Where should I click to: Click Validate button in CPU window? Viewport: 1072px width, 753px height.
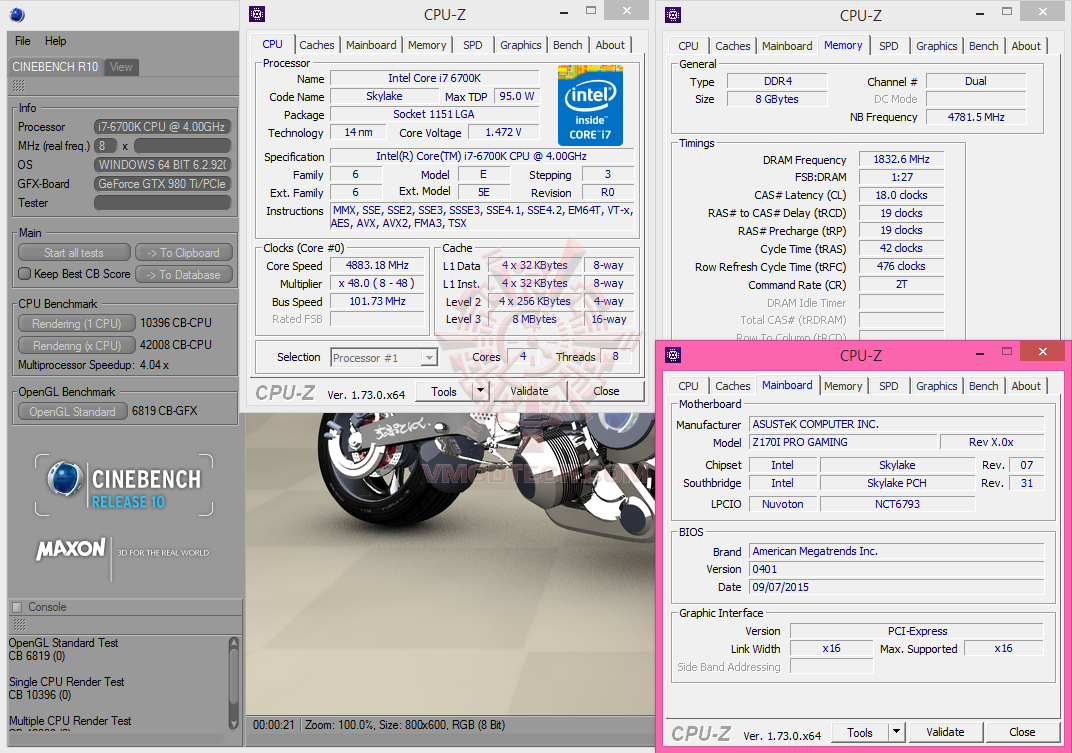(529, 391)
